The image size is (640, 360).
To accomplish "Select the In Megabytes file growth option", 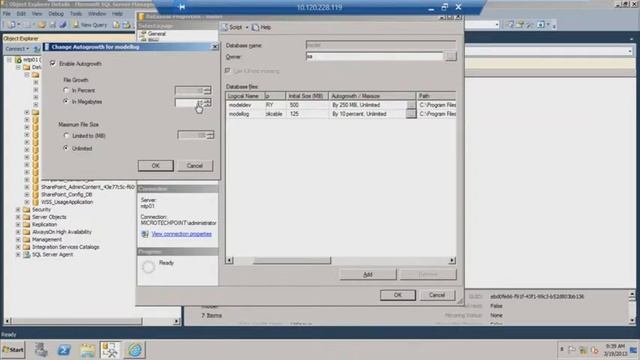I will 66,101.
